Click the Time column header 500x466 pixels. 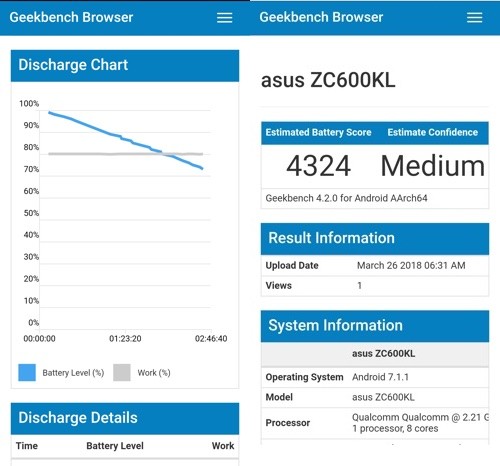(x=27, y=446)
